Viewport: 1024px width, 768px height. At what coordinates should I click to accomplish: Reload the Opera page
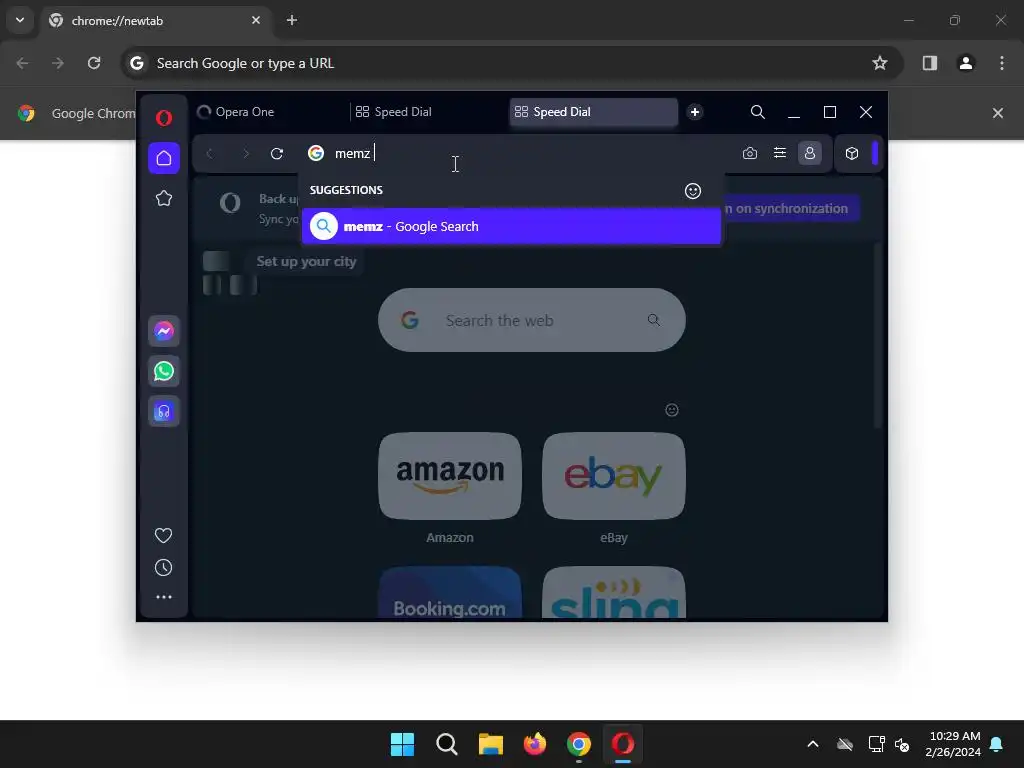[x=277, y=153]
